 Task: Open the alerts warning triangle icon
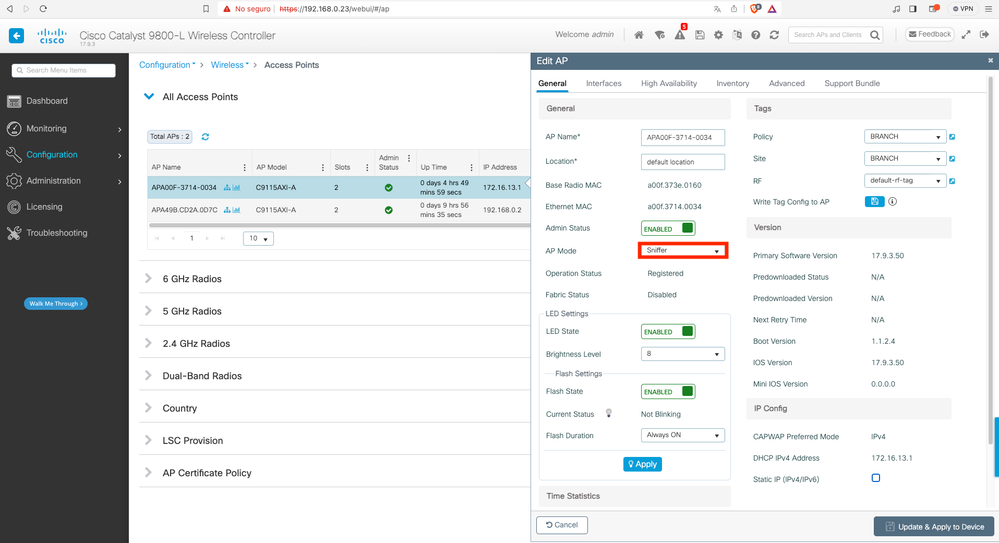point(680,35)
